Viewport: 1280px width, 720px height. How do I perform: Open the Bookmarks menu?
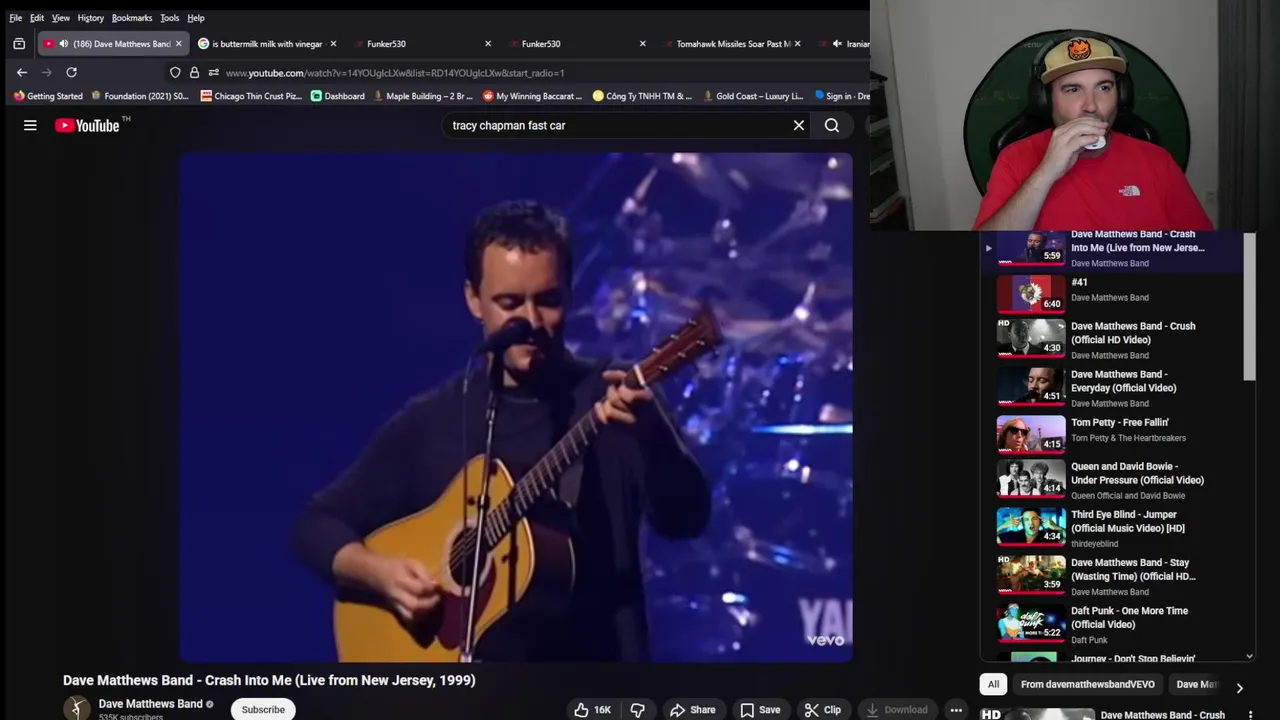tap(132, 18)
